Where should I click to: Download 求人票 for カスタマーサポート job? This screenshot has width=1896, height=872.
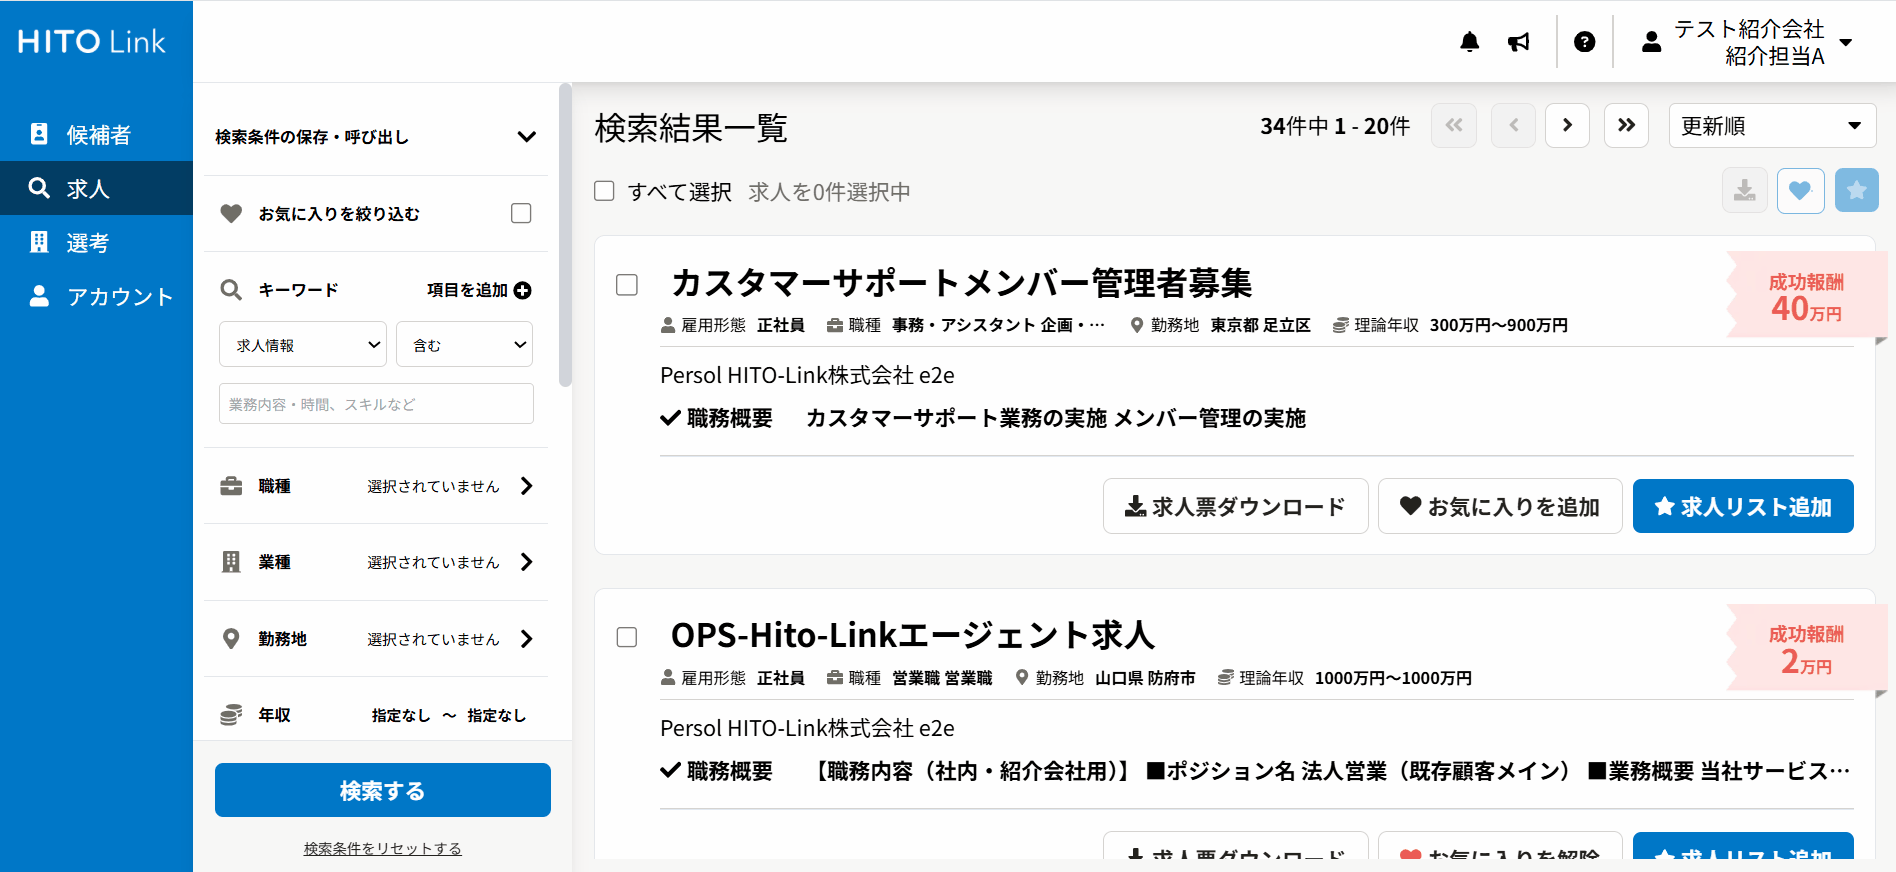(x=1235, y=506)
